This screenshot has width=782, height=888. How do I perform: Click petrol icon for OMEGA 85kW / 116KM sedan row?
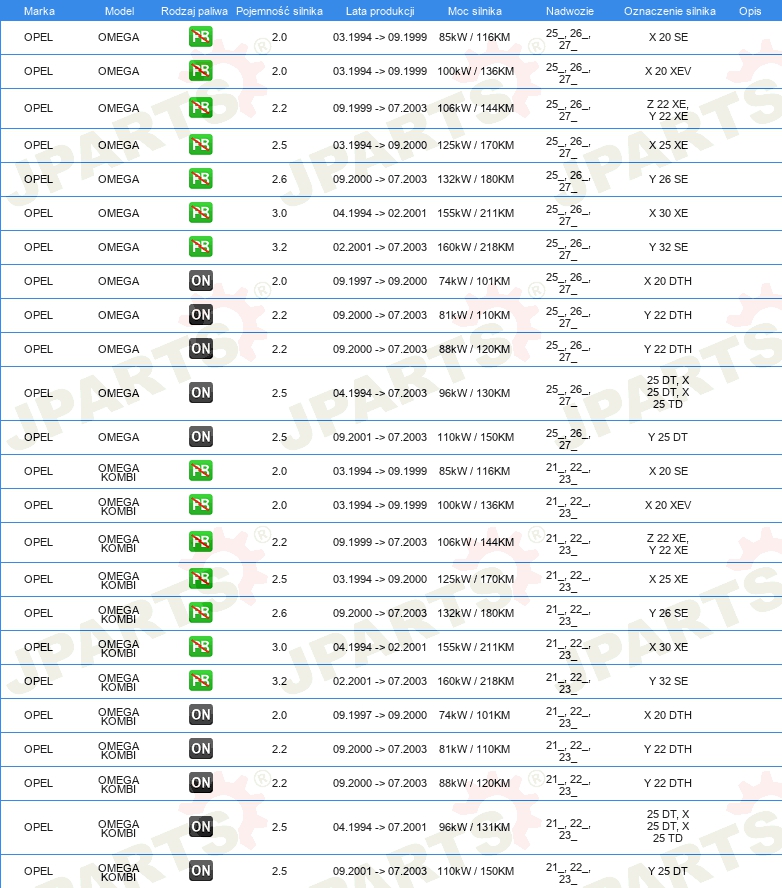coord(200,37)
